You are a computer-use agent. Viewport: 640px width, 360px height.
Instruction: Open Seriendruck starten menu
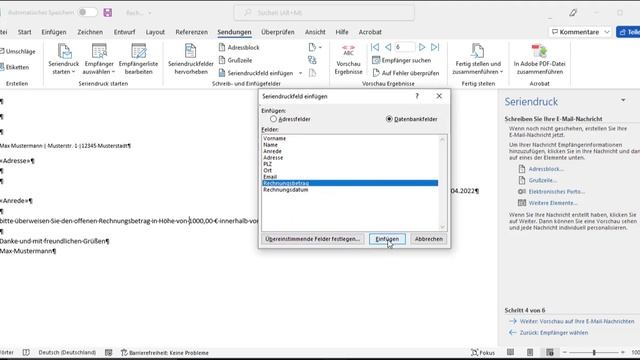click(63, 59)
